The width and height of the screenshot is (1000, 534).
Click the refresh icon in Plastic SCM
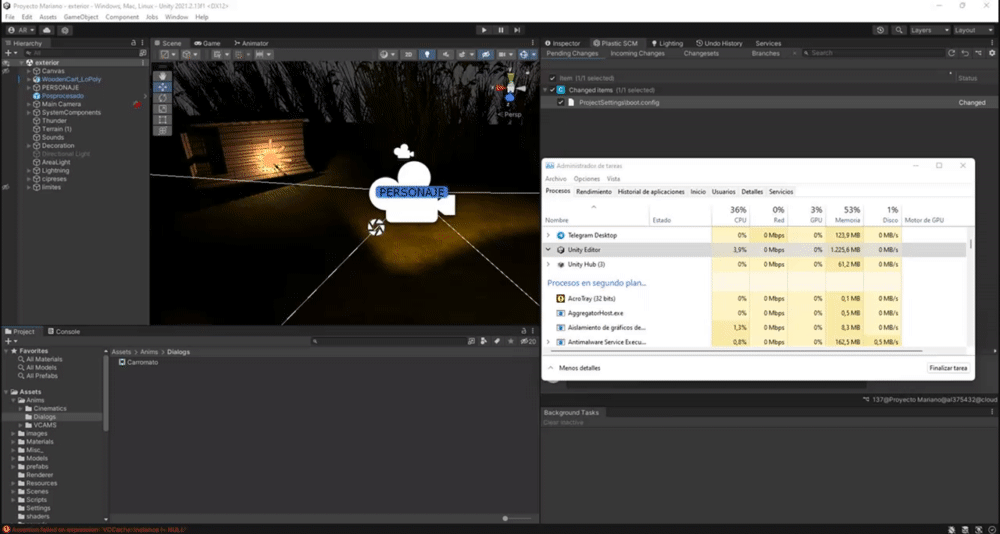click(x=951, y=53)
